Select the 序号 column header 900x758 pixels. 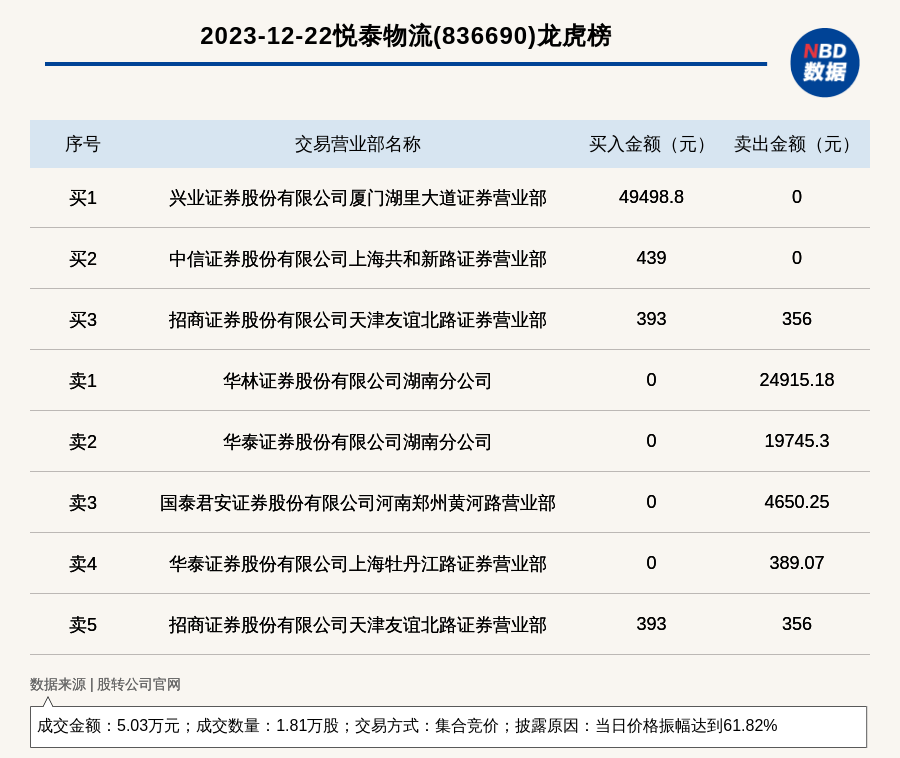[83, 144]
